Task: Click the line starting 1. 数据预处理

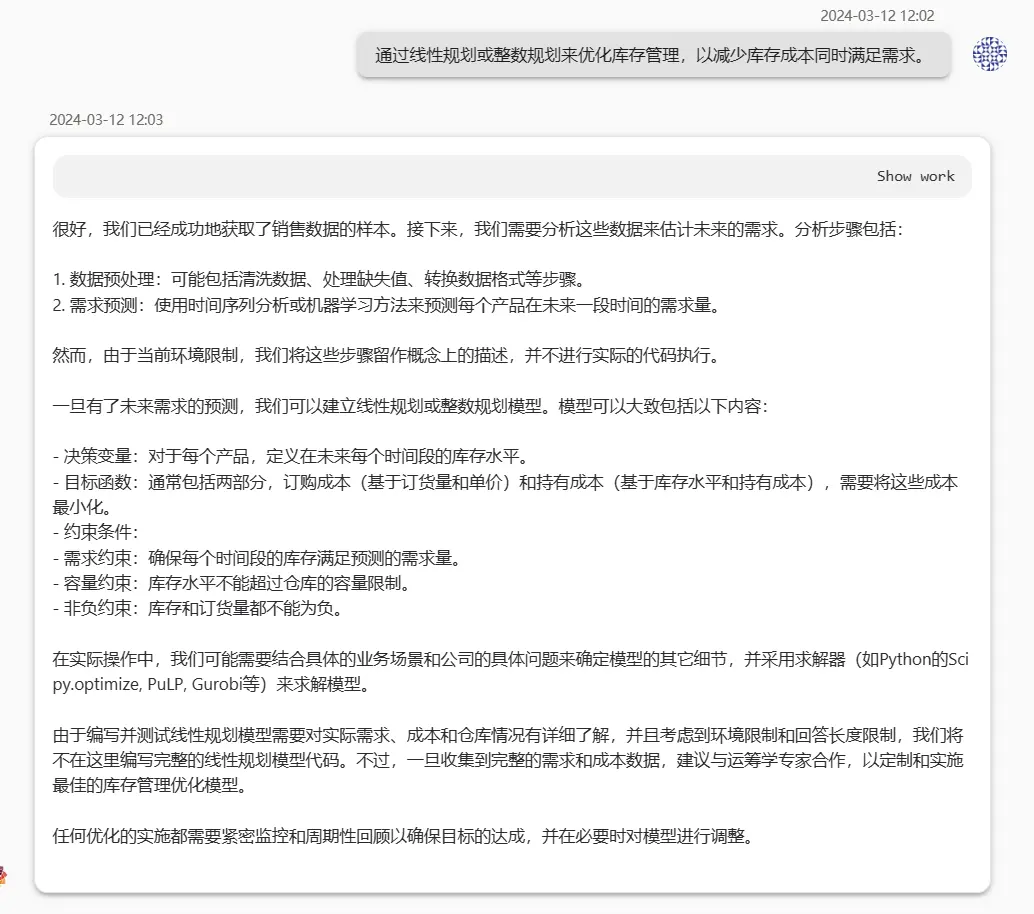Action: pyautogui.click(x=320, y=280)
